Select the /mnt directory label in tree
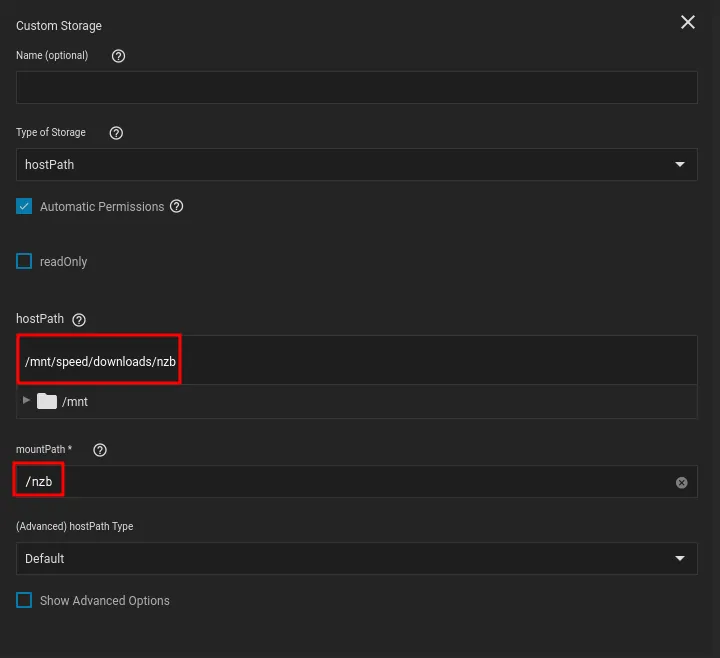 click(75, 402)
